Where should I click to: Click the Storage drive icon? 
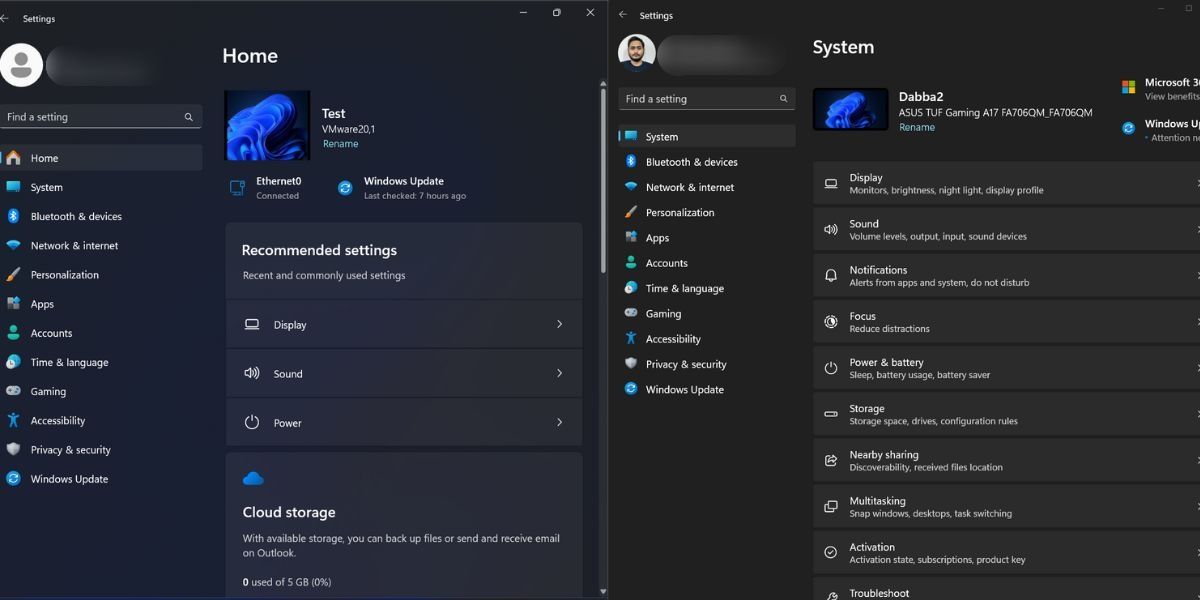830,413
